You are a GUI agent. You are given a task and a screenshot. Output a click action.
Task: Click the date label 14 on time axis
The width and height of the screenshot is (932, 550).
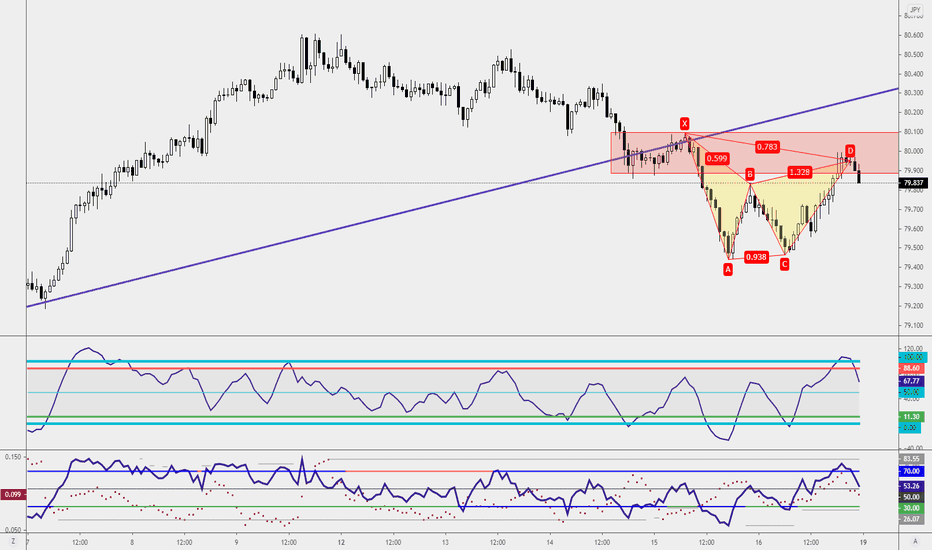click(x=550, y=542)
